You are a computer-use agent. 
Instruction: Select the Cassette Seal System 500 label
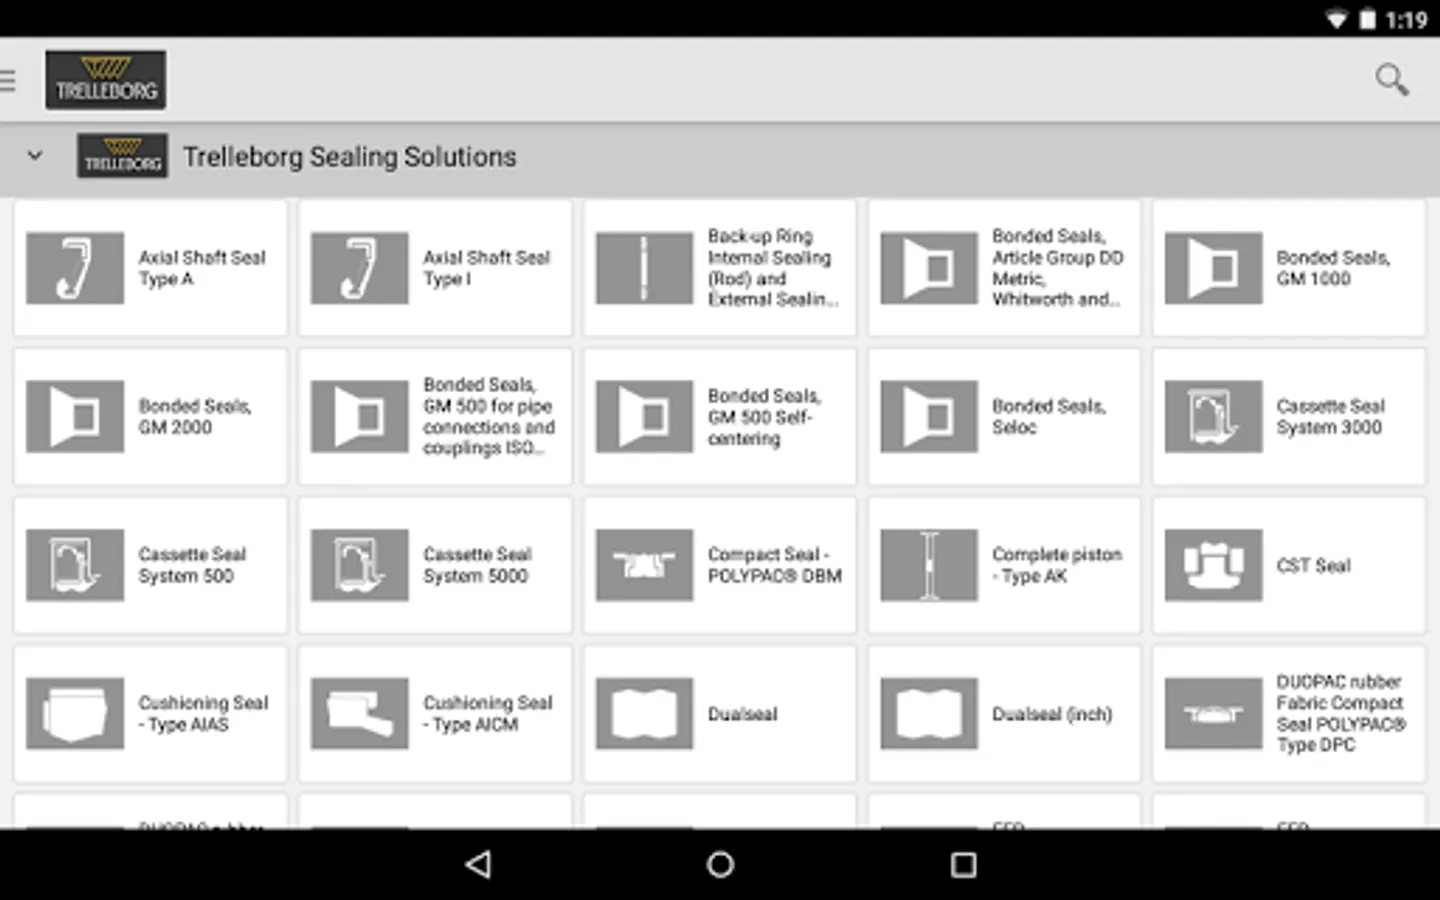pos(192,565)
